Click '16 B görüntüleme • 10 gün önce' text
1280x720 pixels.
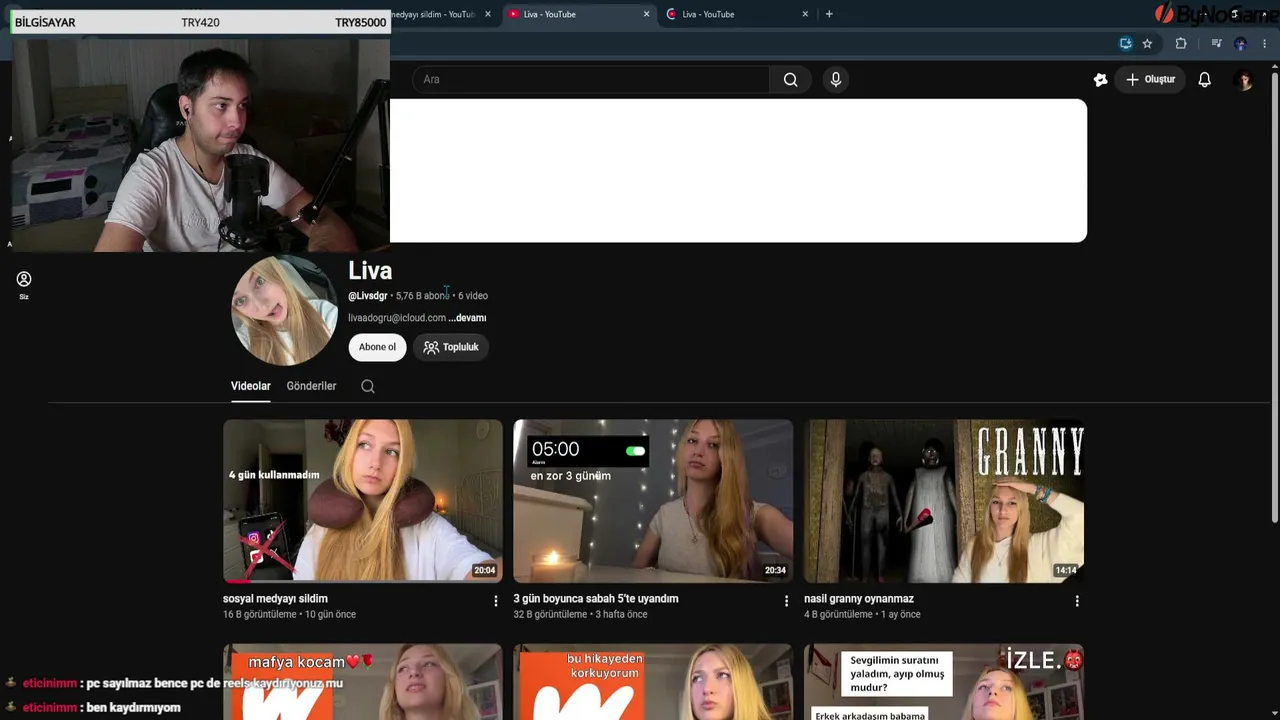[289, 614]
